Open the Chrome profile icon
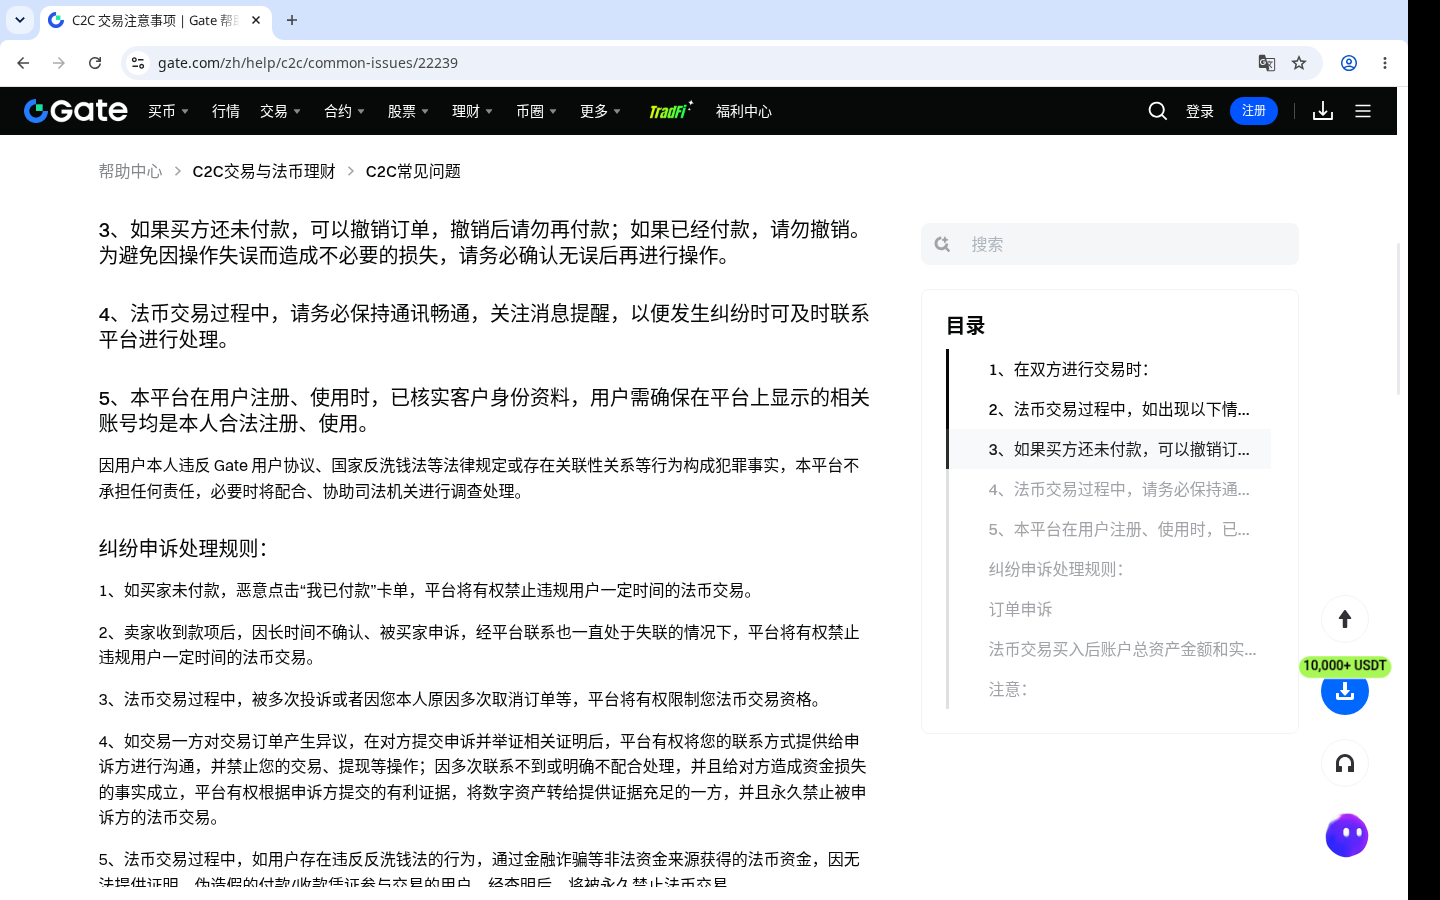This screenshot has width=1440, height=900. (1349, 63)
